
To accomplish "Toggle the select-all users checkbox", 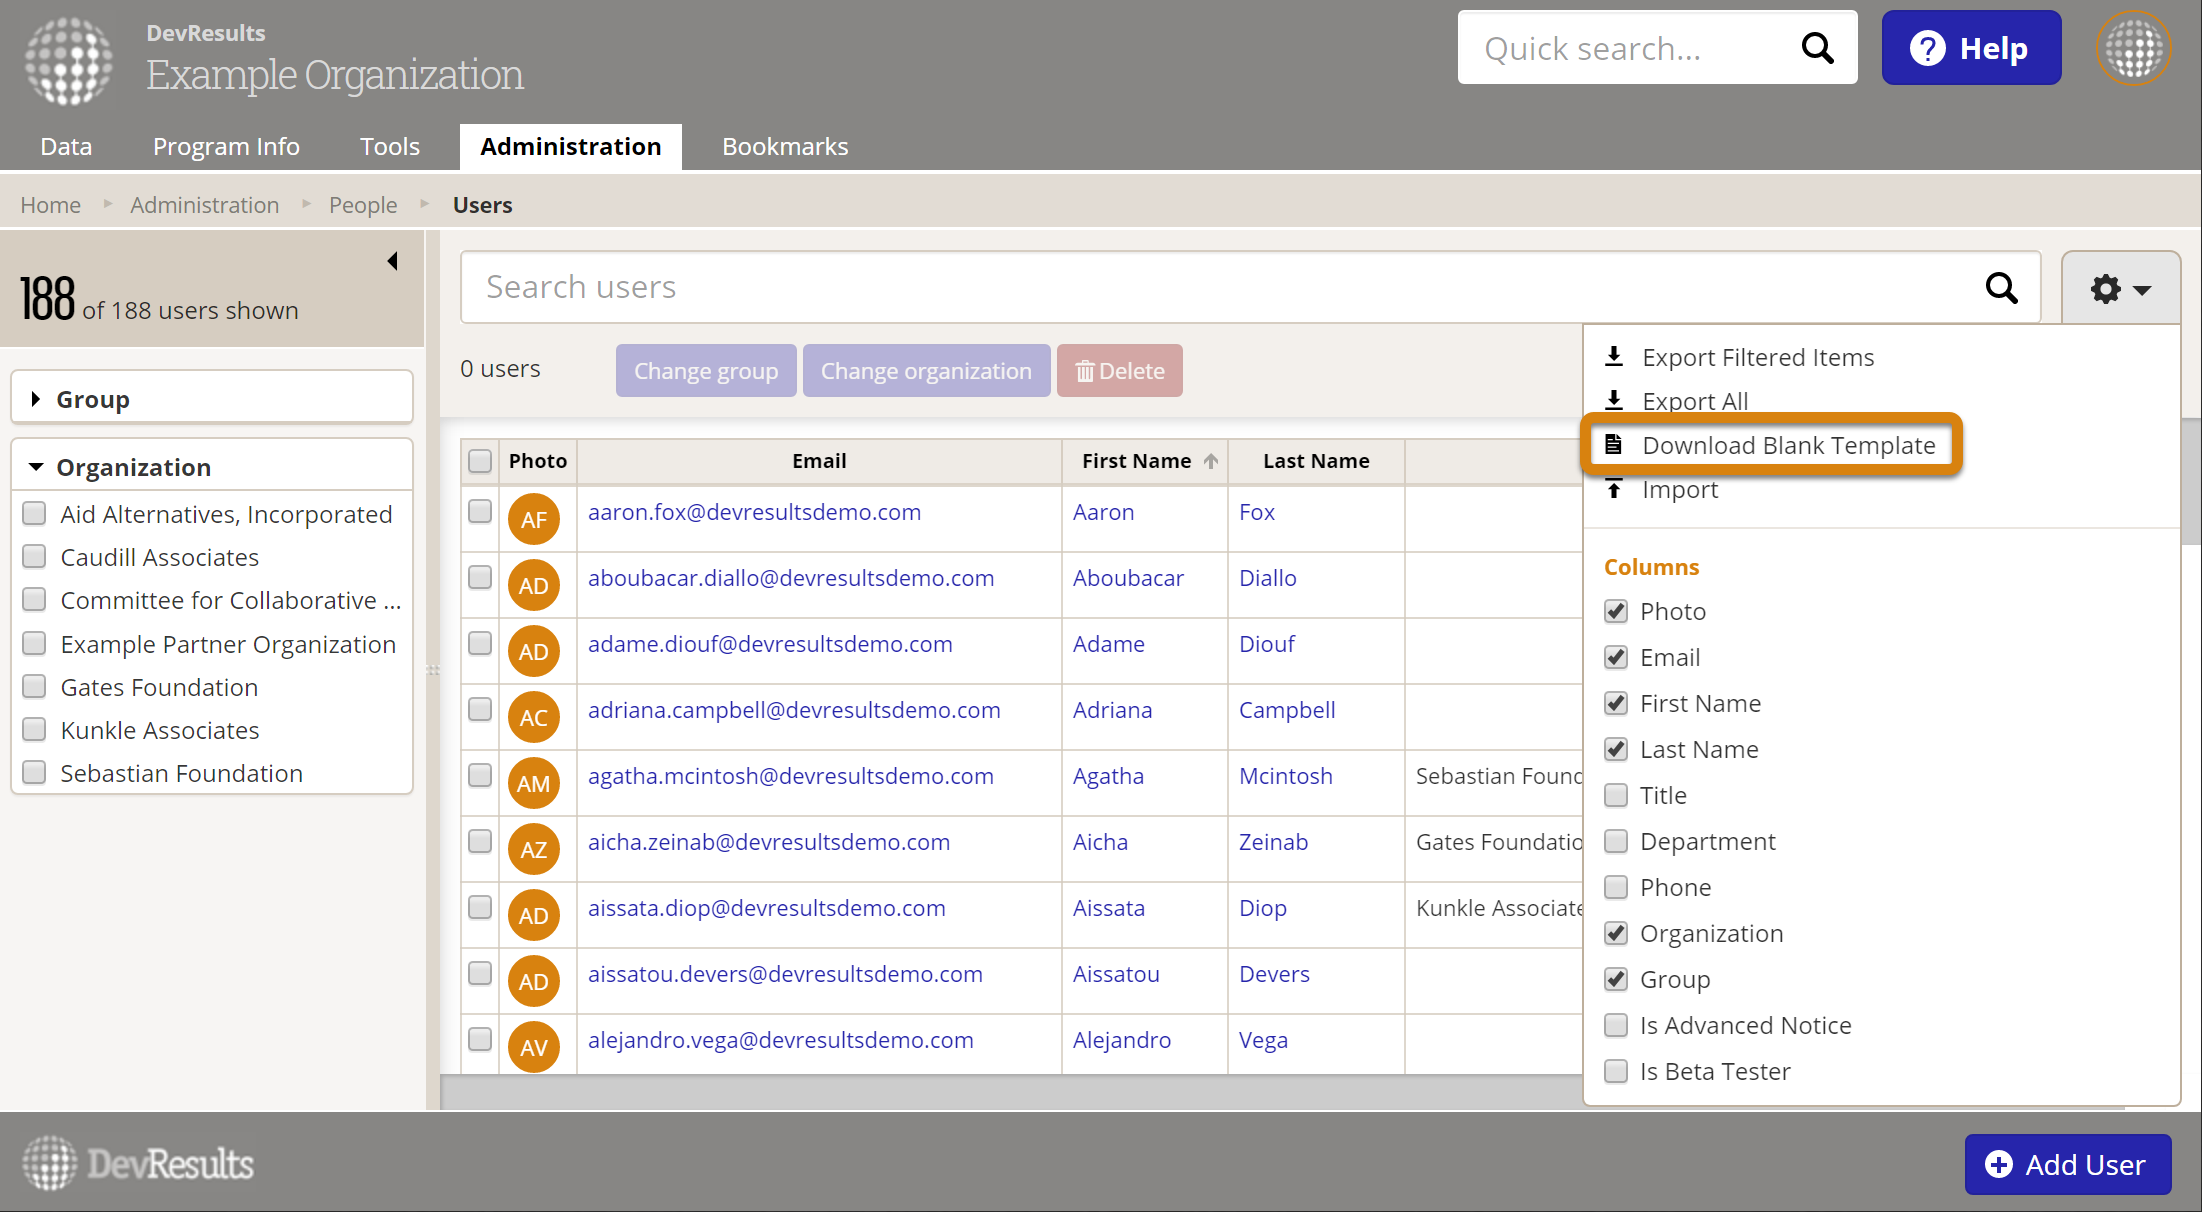I will (480, 461).
